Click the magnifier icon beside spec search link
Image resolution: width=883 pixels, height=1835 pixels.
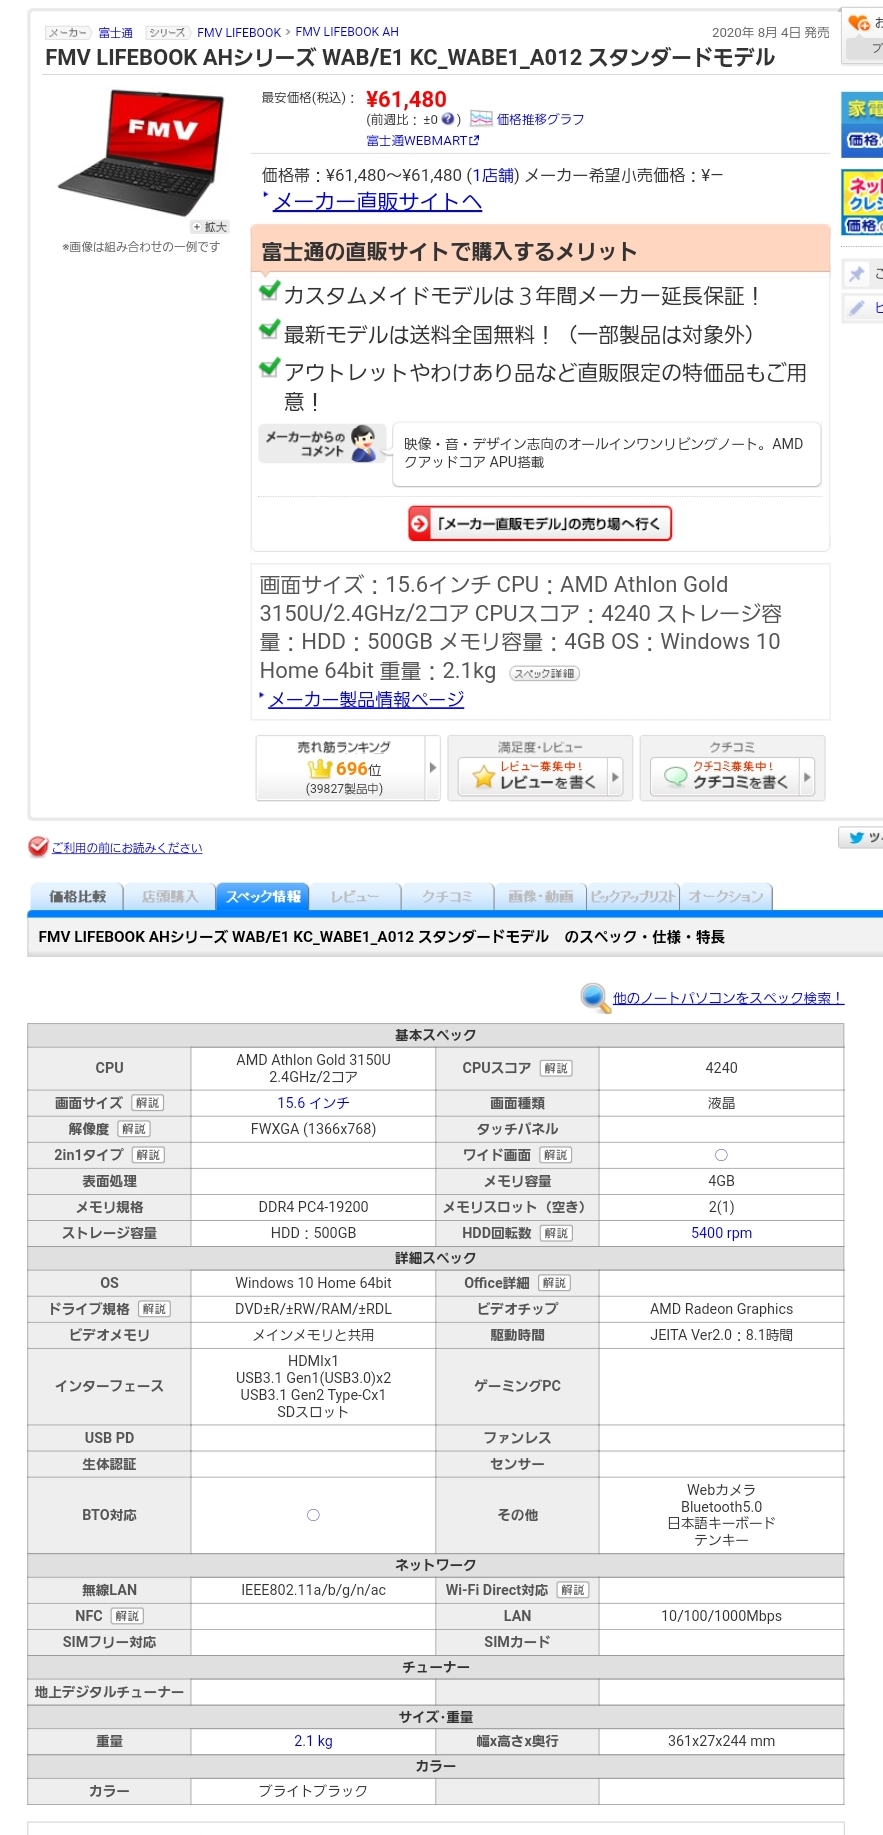[595, 997]
